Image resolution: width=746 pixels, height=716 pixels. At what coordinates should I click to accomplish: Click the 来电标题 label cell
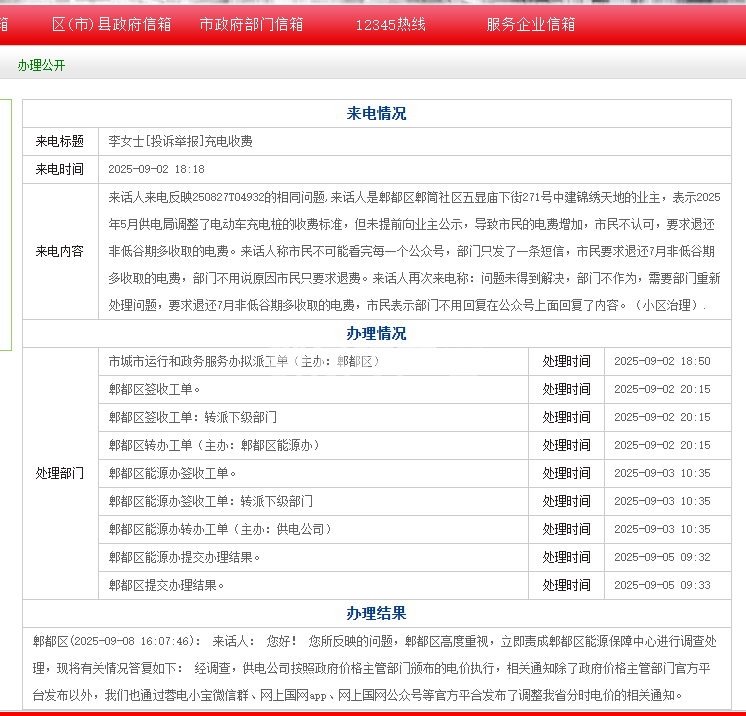point(60,141)
